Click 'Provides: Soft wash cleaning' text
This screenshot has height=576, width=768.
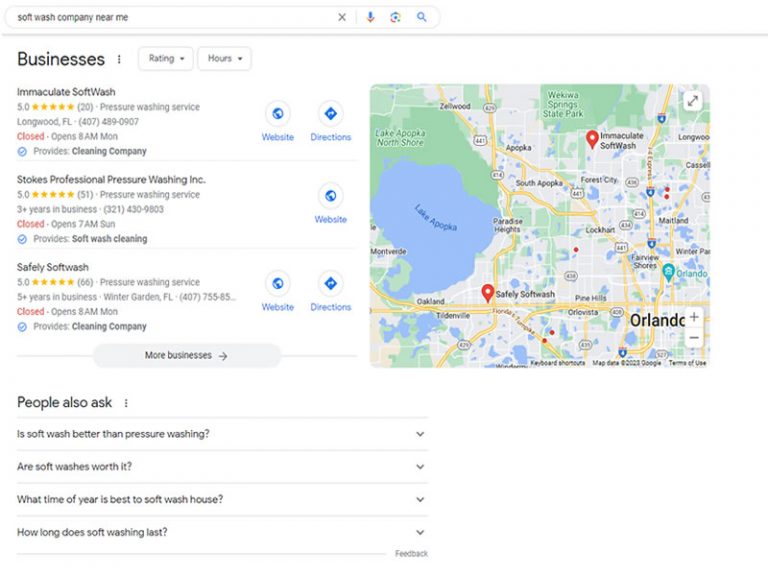click(90, 239)
